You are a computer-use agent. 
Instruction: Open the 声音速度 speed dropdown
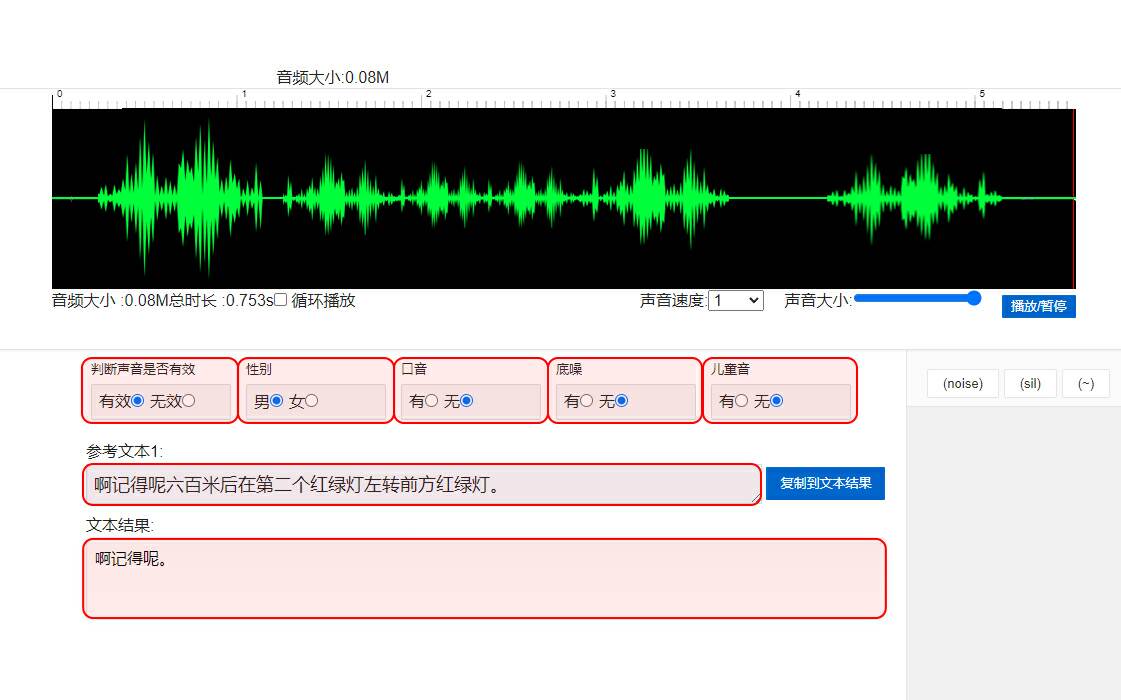(735, 300)
